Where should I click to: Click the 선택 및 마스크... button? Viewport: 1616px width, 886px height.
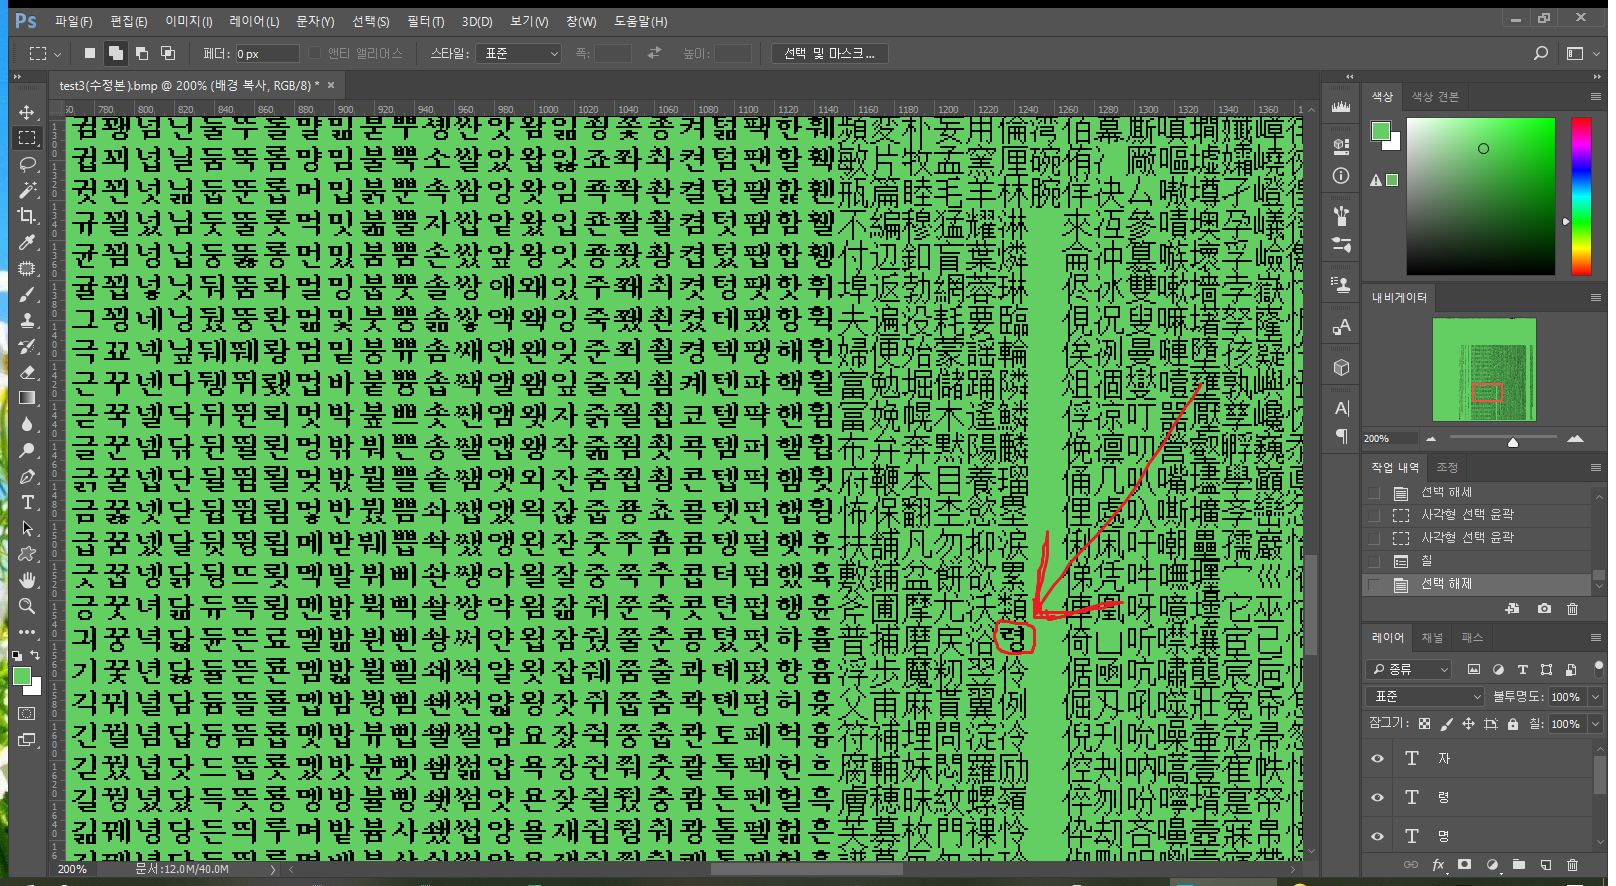(x=830, y=53)
